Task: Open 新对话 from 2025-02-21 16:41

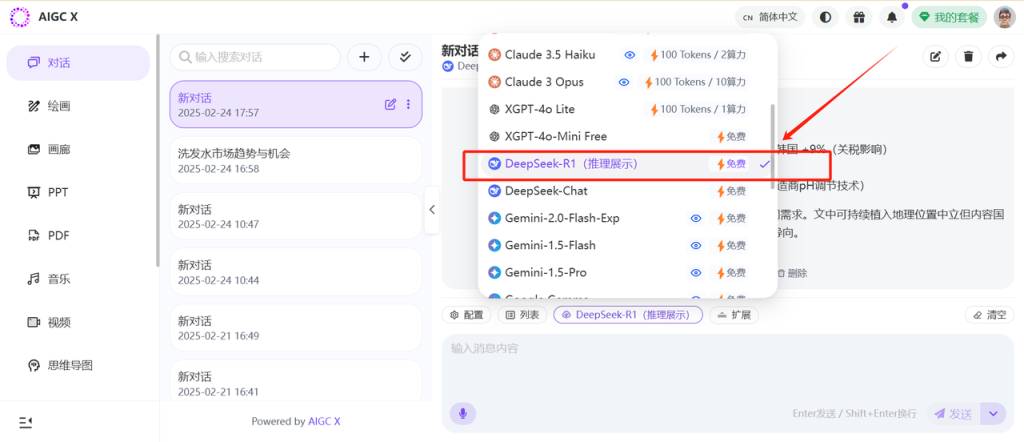Action: click(296, 381)
